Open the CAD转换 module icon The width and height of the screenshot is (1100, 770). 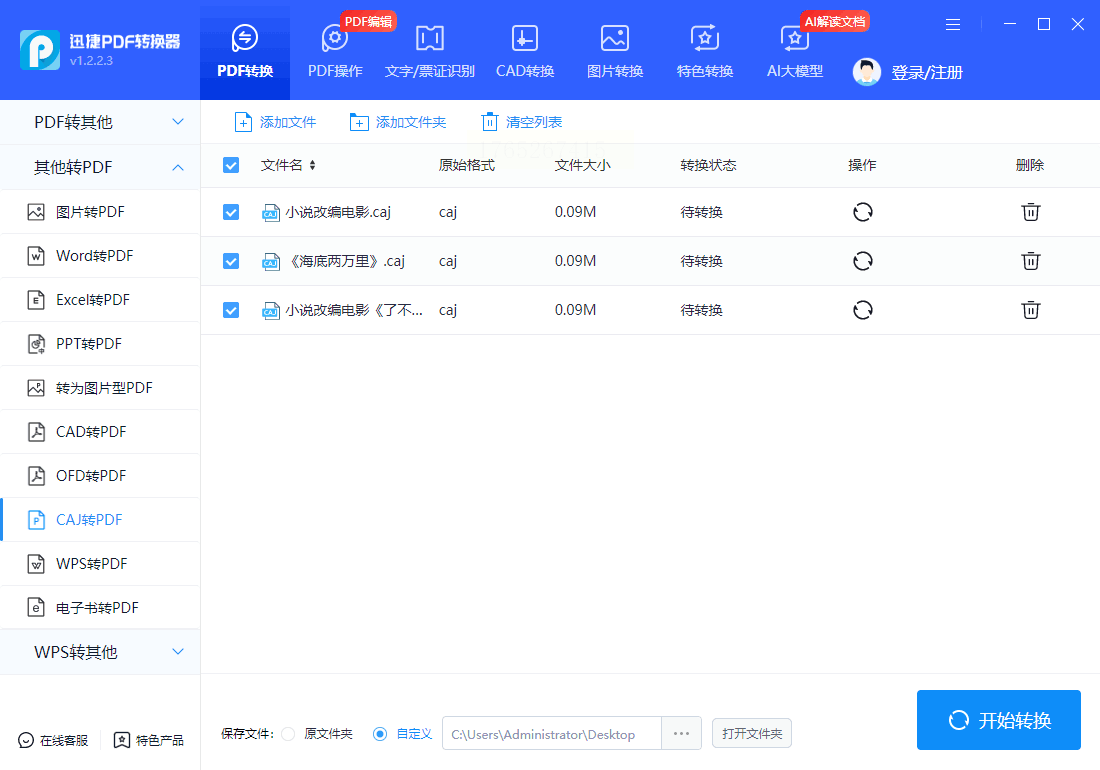(x=525, y=40)
